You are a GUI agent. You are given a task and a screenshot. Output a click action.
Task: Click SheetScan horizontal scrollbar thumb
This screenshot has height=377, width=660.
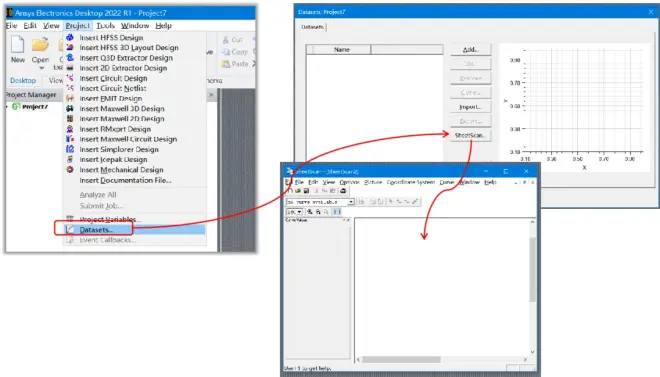[402, 360]
